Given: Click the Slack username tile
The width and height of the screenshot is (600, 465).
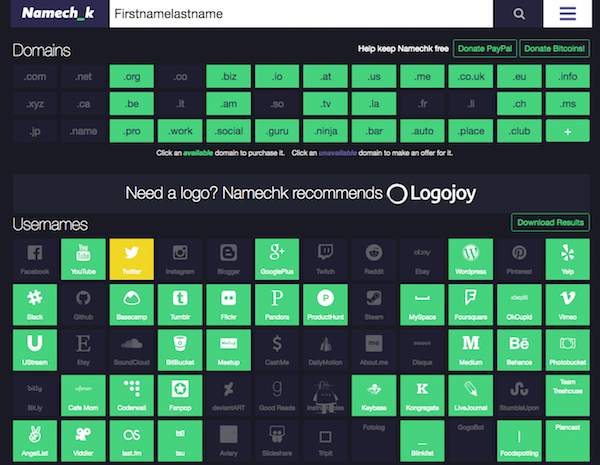Looking at the screenshot, I should tap(35, 305).
